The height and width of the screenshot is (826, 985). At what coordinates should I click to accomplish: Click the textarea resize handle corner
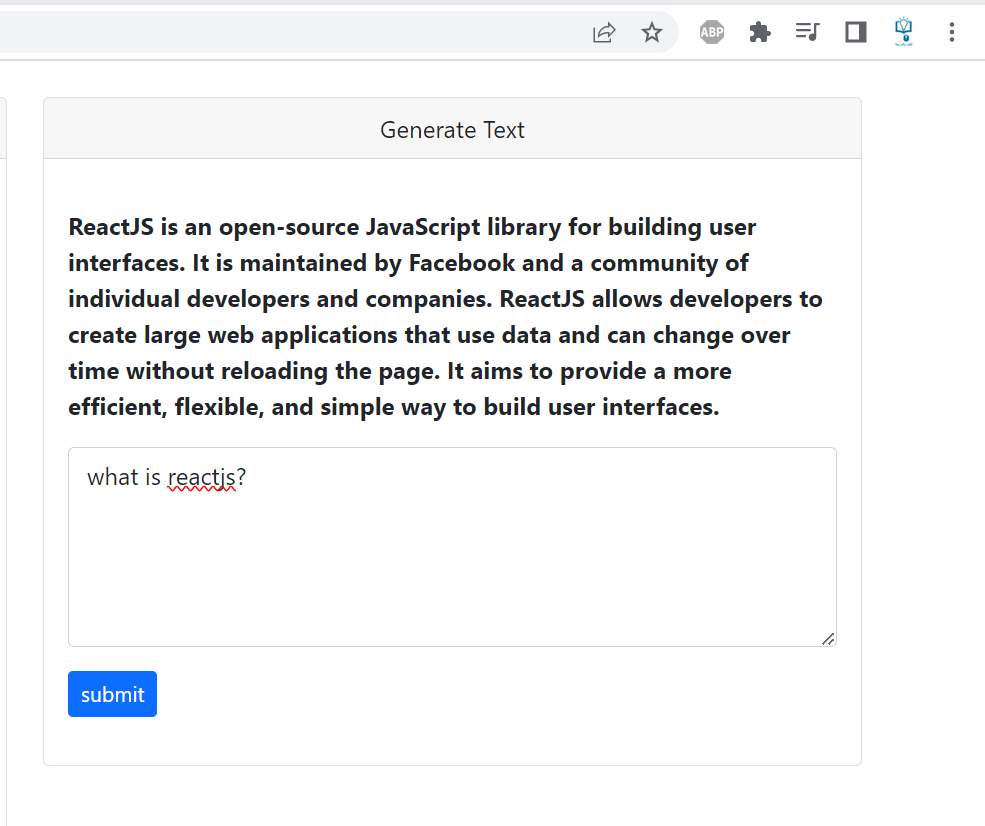click(x=828, y=639)
